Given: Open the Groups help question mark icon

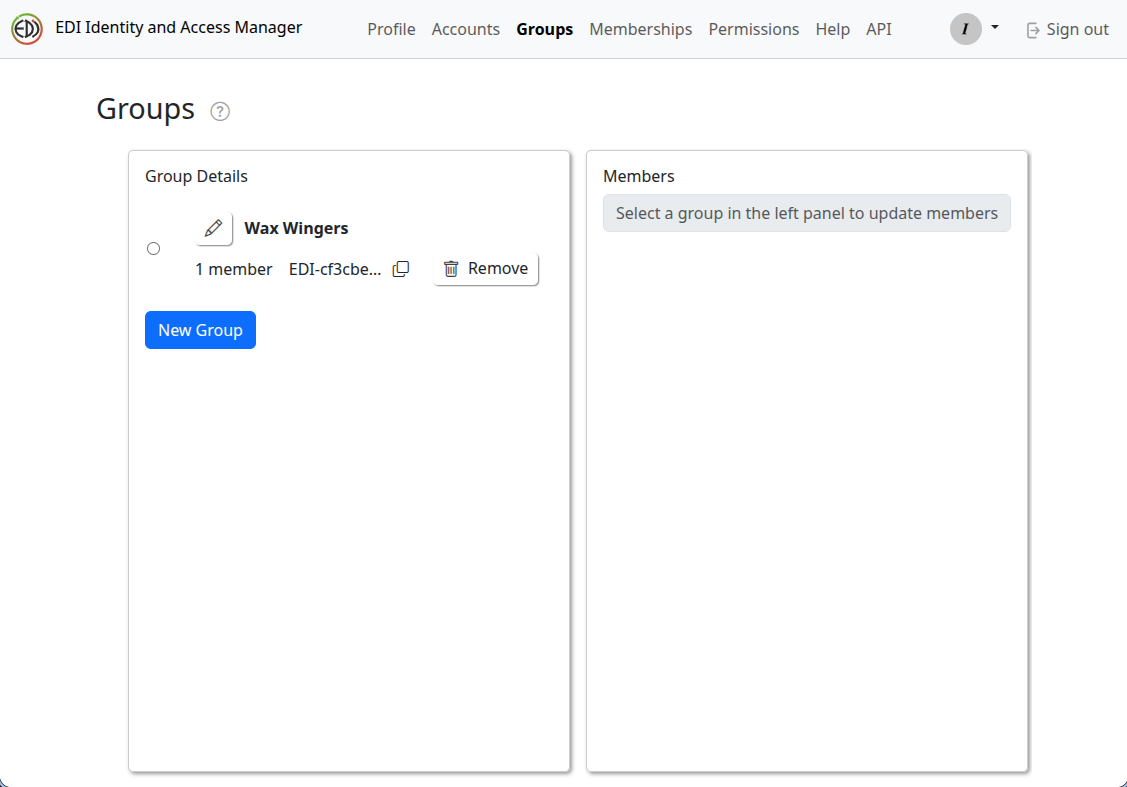Looking at the screenshot, I should pyautogui.click(x=220, y=111).
